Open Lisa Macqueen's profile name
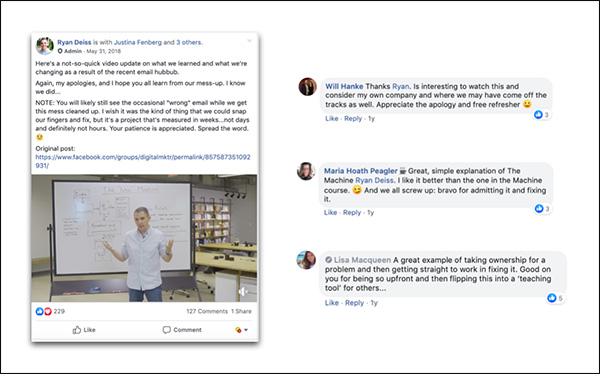The height and width of the screenshot is (374, 600). click(x=362, y=260)
